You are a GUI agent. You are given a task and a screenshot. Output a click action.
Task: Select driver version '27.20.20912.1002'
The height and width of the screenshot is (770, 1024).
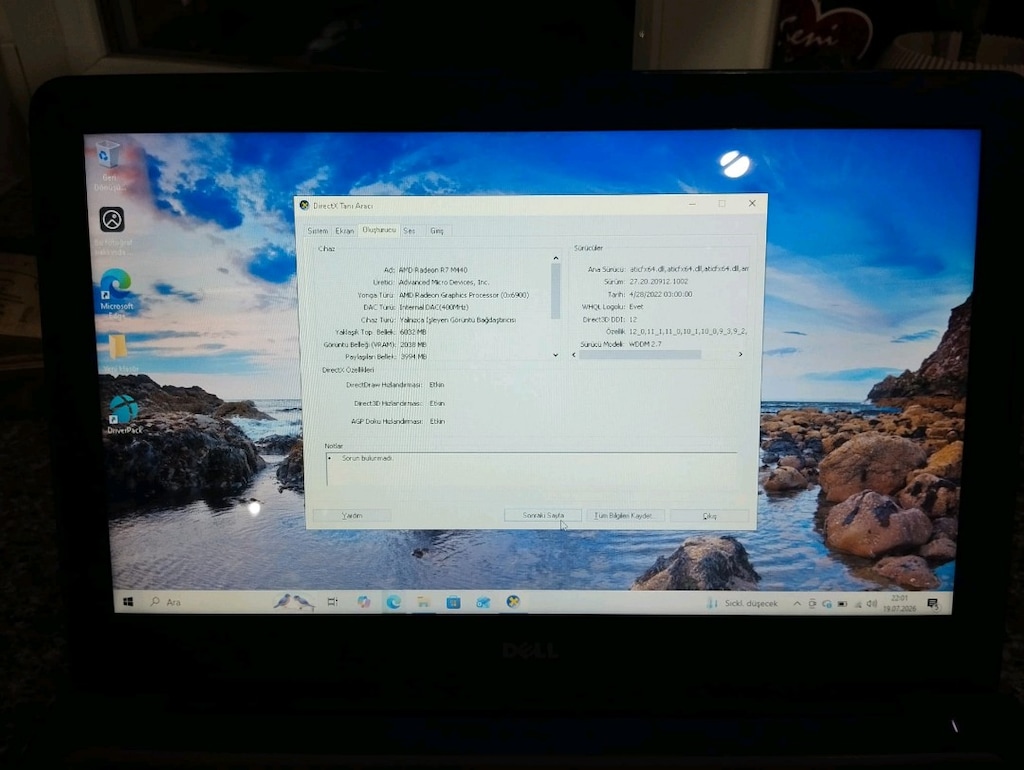click(658, 281)
